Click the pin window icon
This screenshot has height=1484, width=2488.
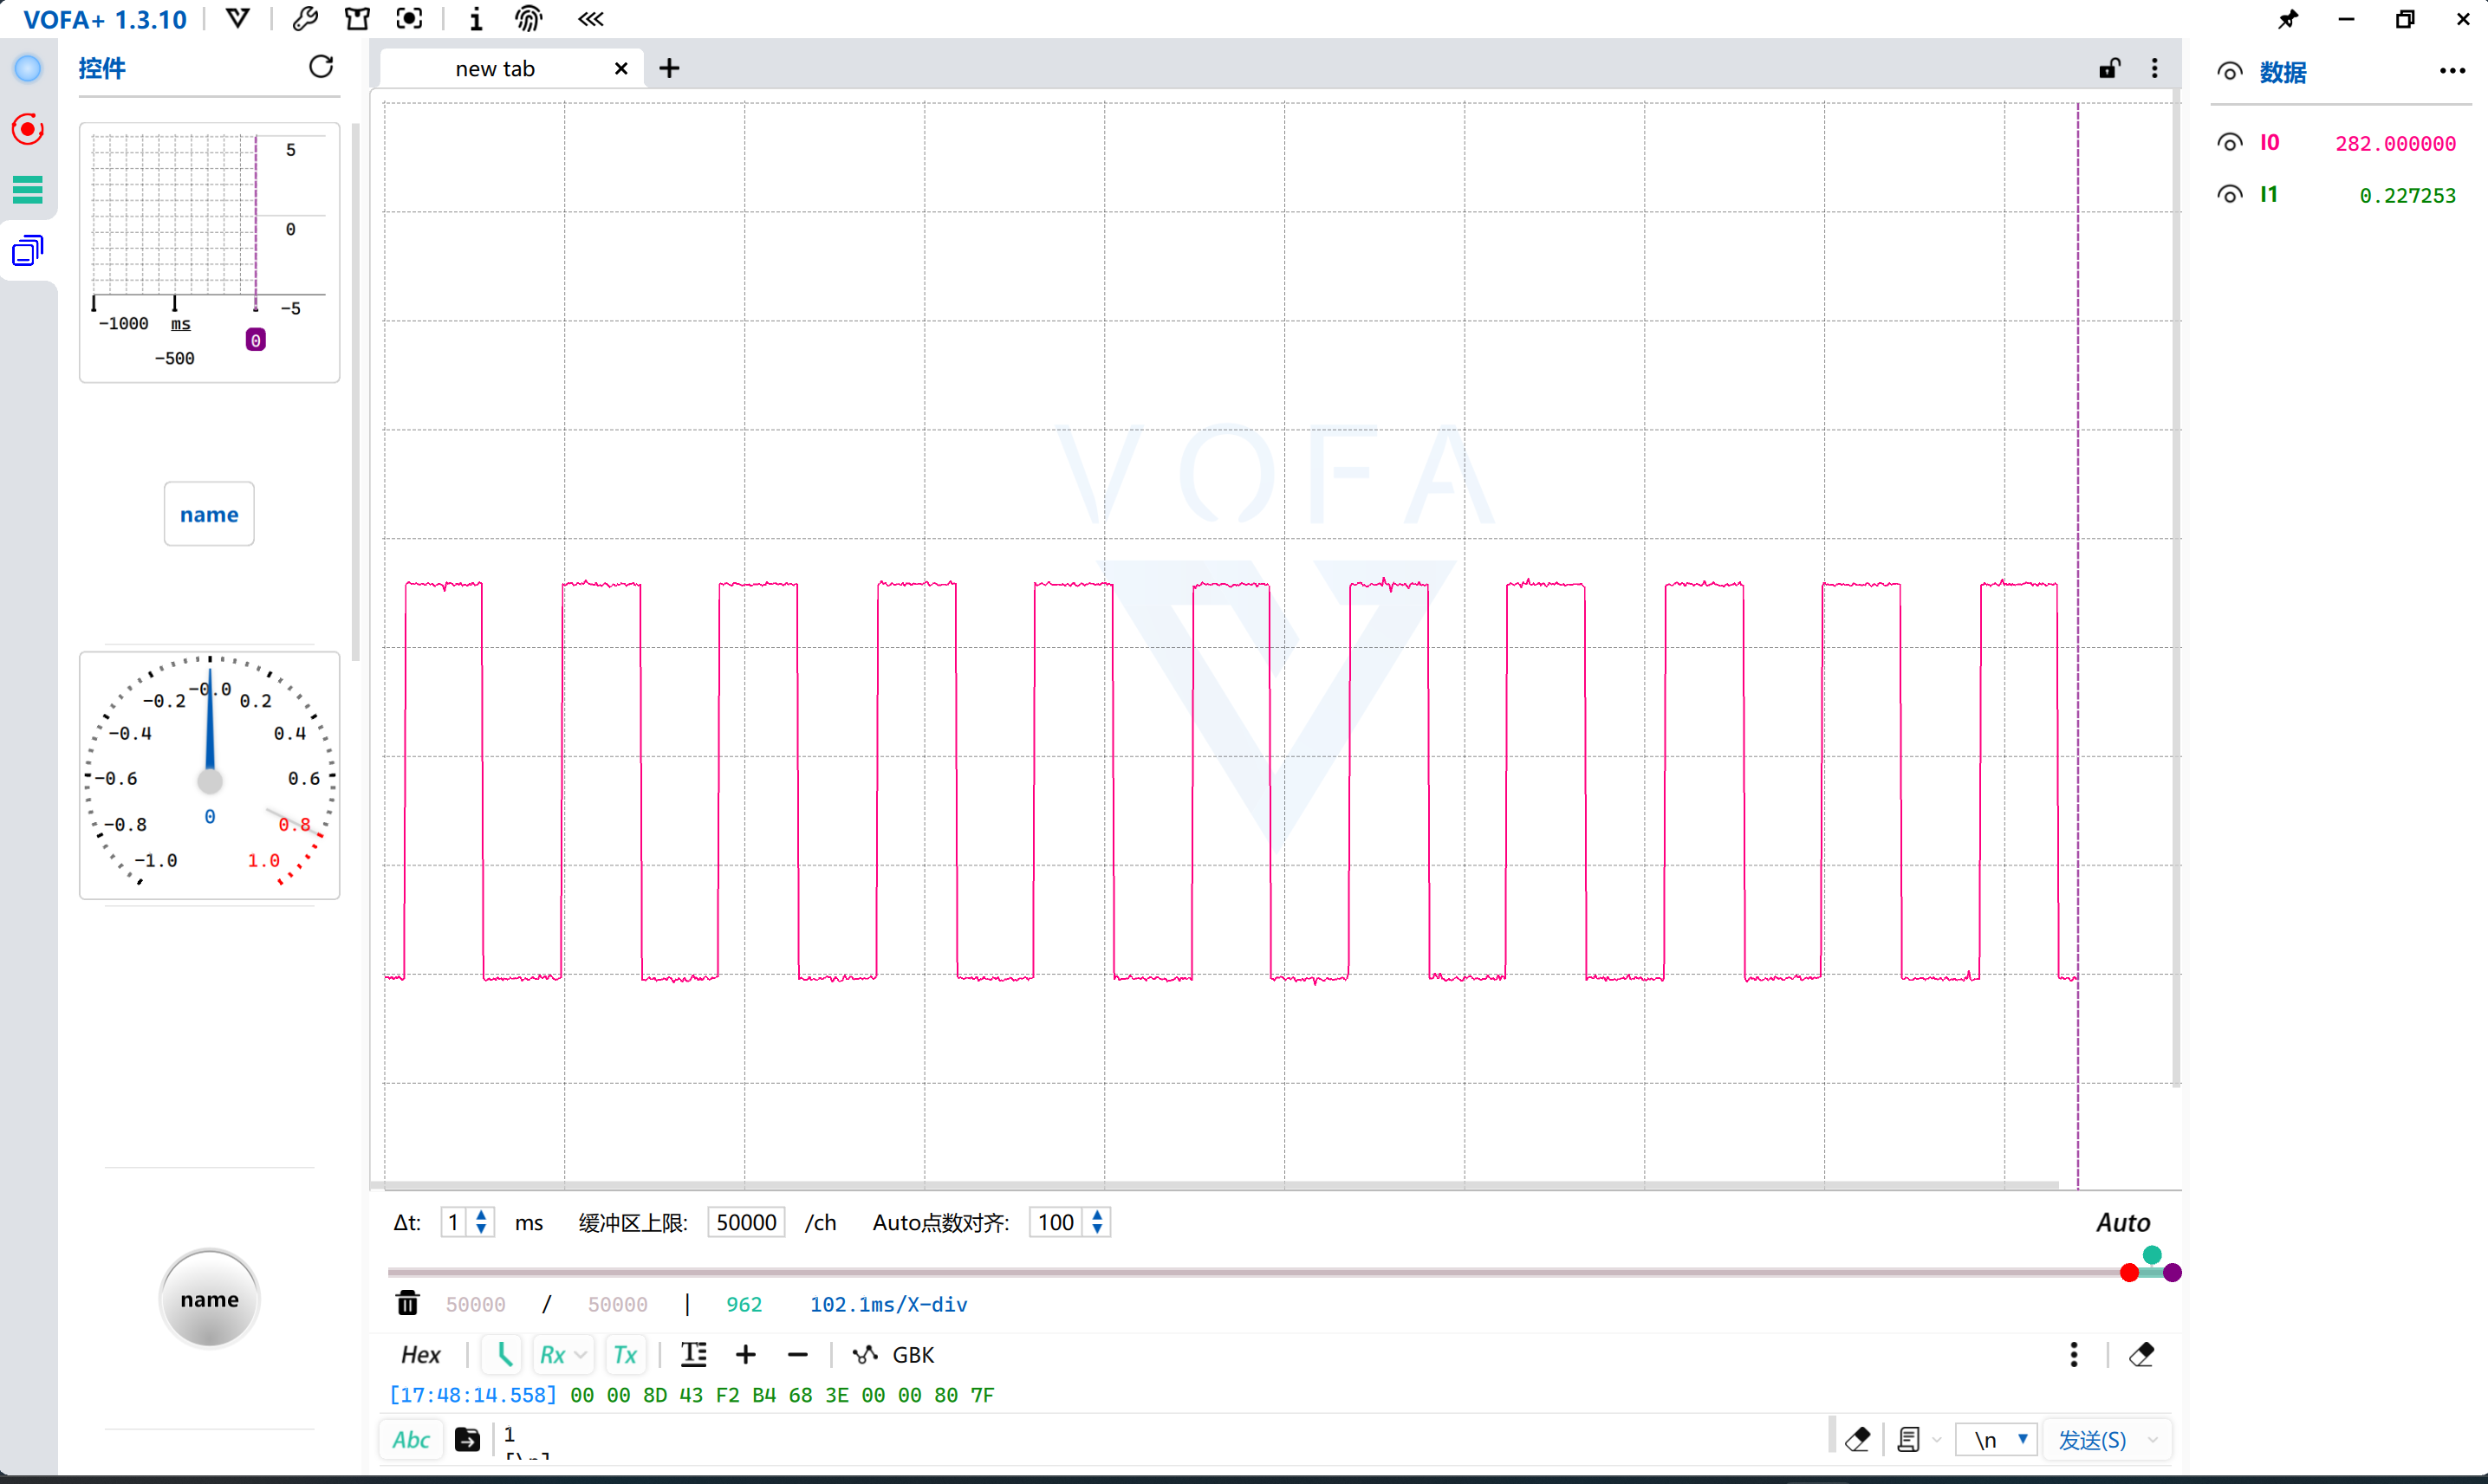2288,19
